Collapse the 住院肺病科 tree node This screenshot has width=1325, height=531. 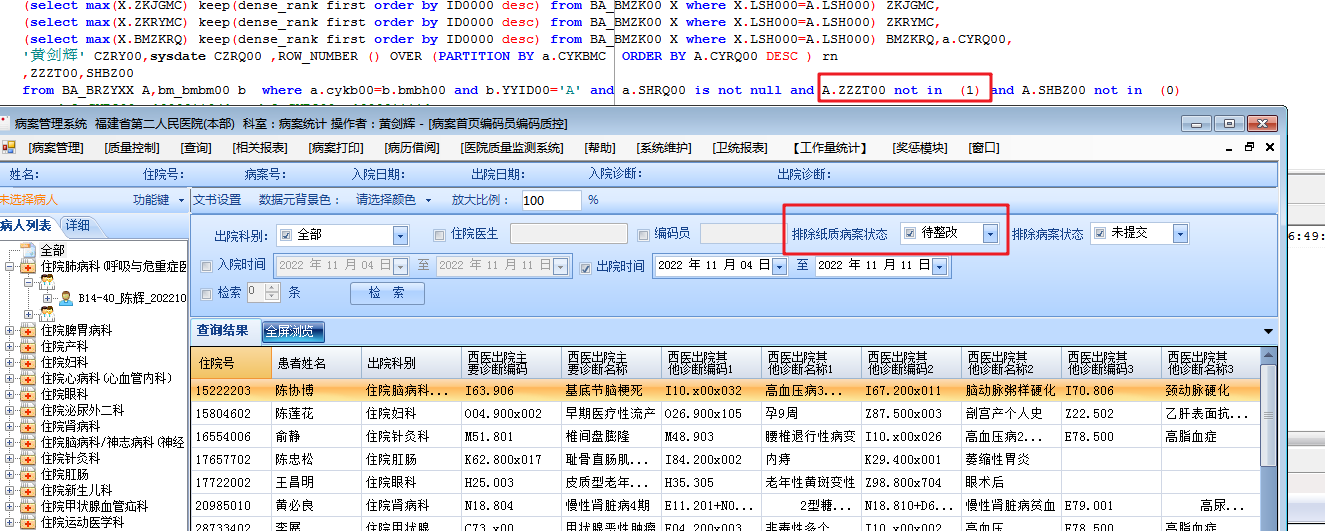coord(10,267)
